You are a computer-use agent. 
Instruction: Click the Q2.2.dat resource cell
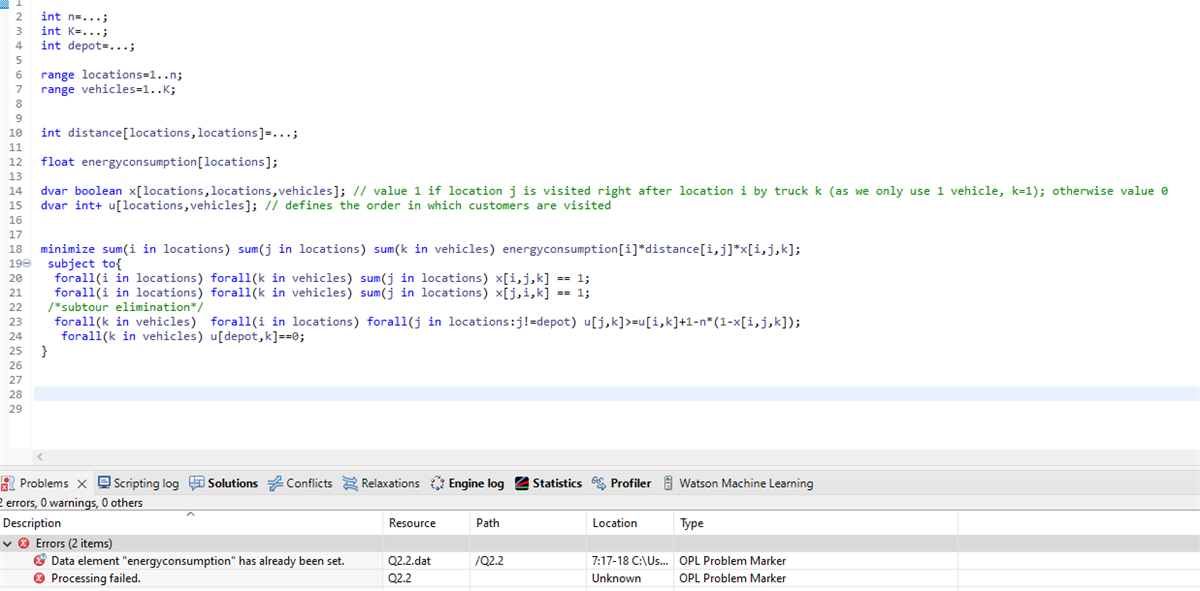tap(411, 561)
